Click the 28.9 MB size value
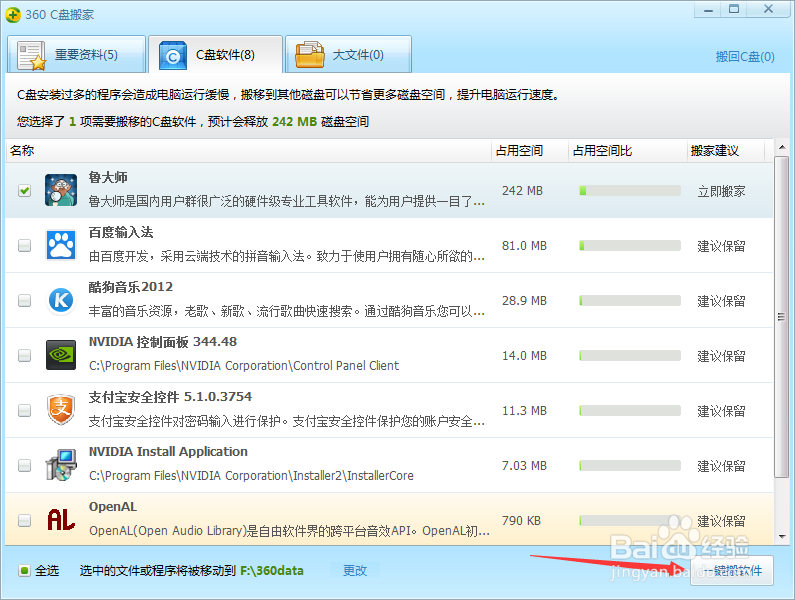This screenshot has width=795, height=600. pos(524,300)
